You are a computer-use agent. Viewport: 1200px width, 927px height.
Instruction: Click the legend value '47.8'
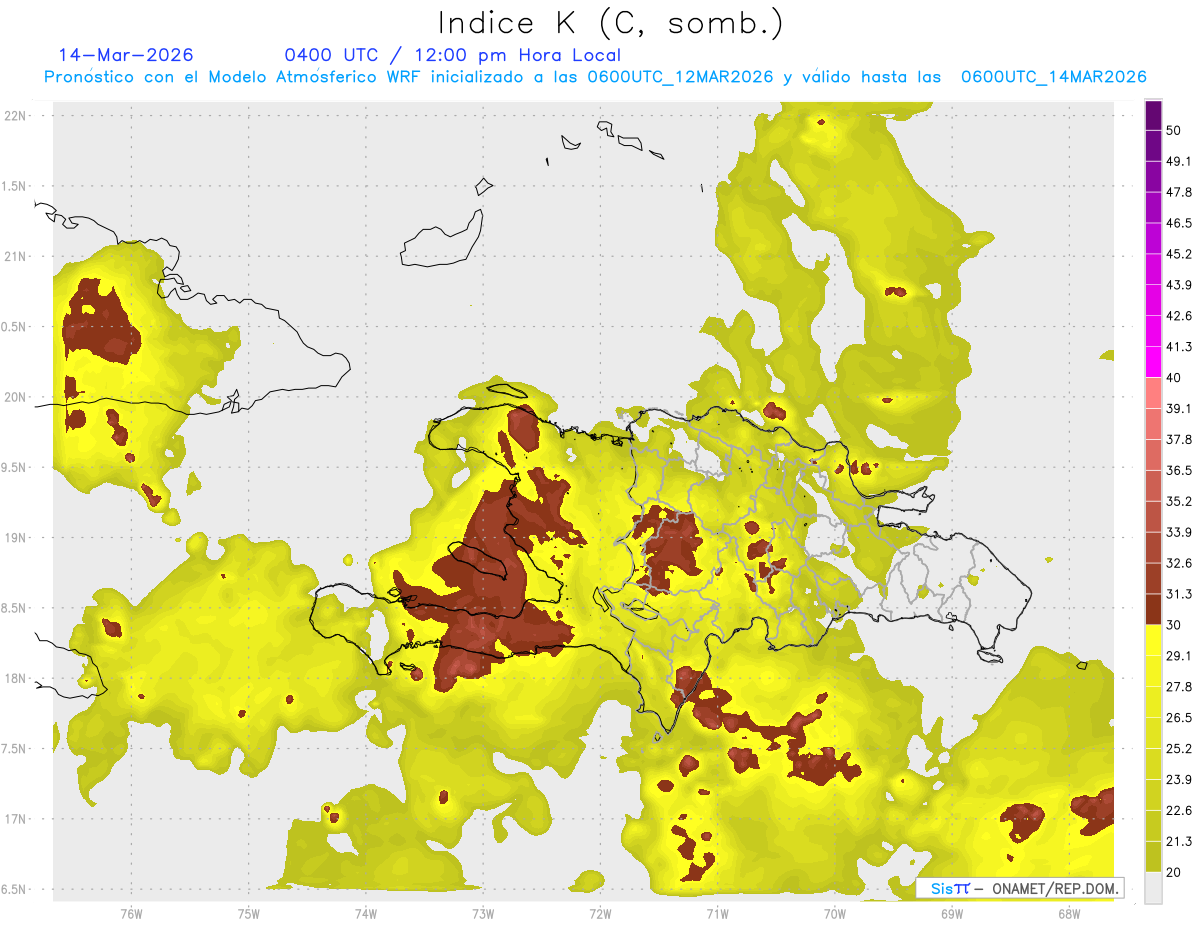[1179, 192]
